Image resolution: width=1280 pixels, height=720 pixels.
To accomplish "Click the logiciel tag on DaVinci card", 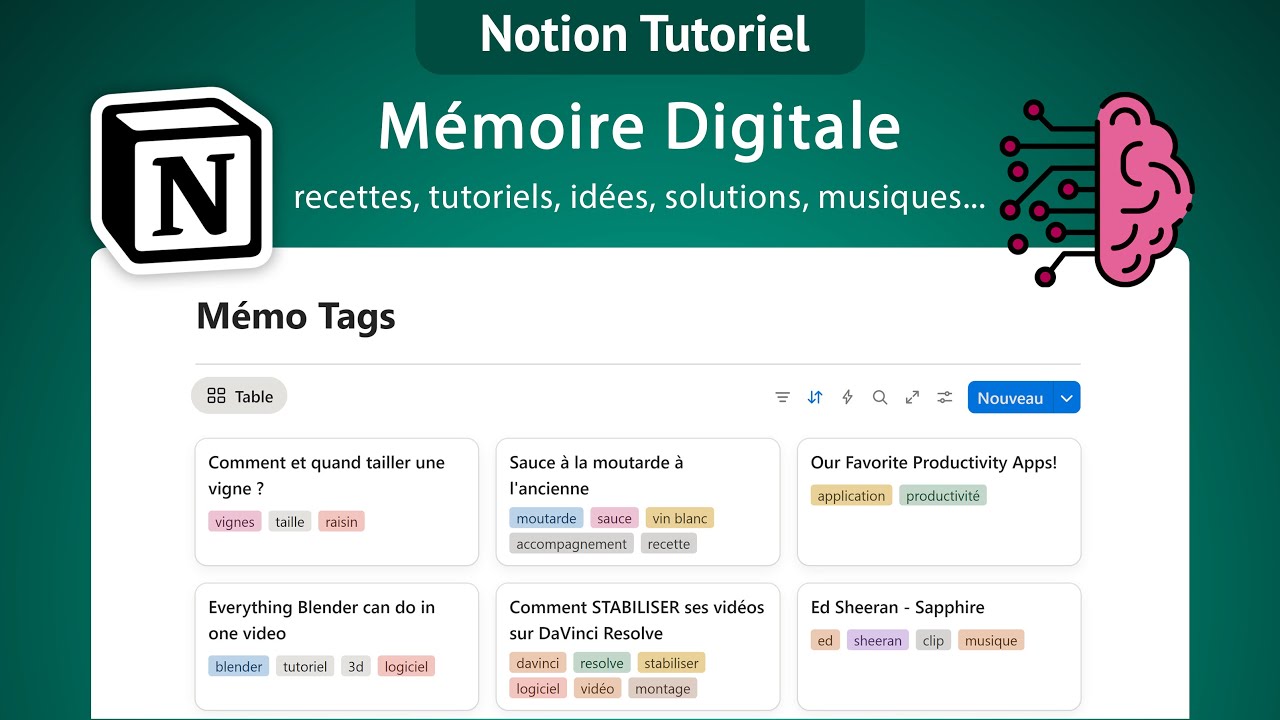I will coord(538,688).
